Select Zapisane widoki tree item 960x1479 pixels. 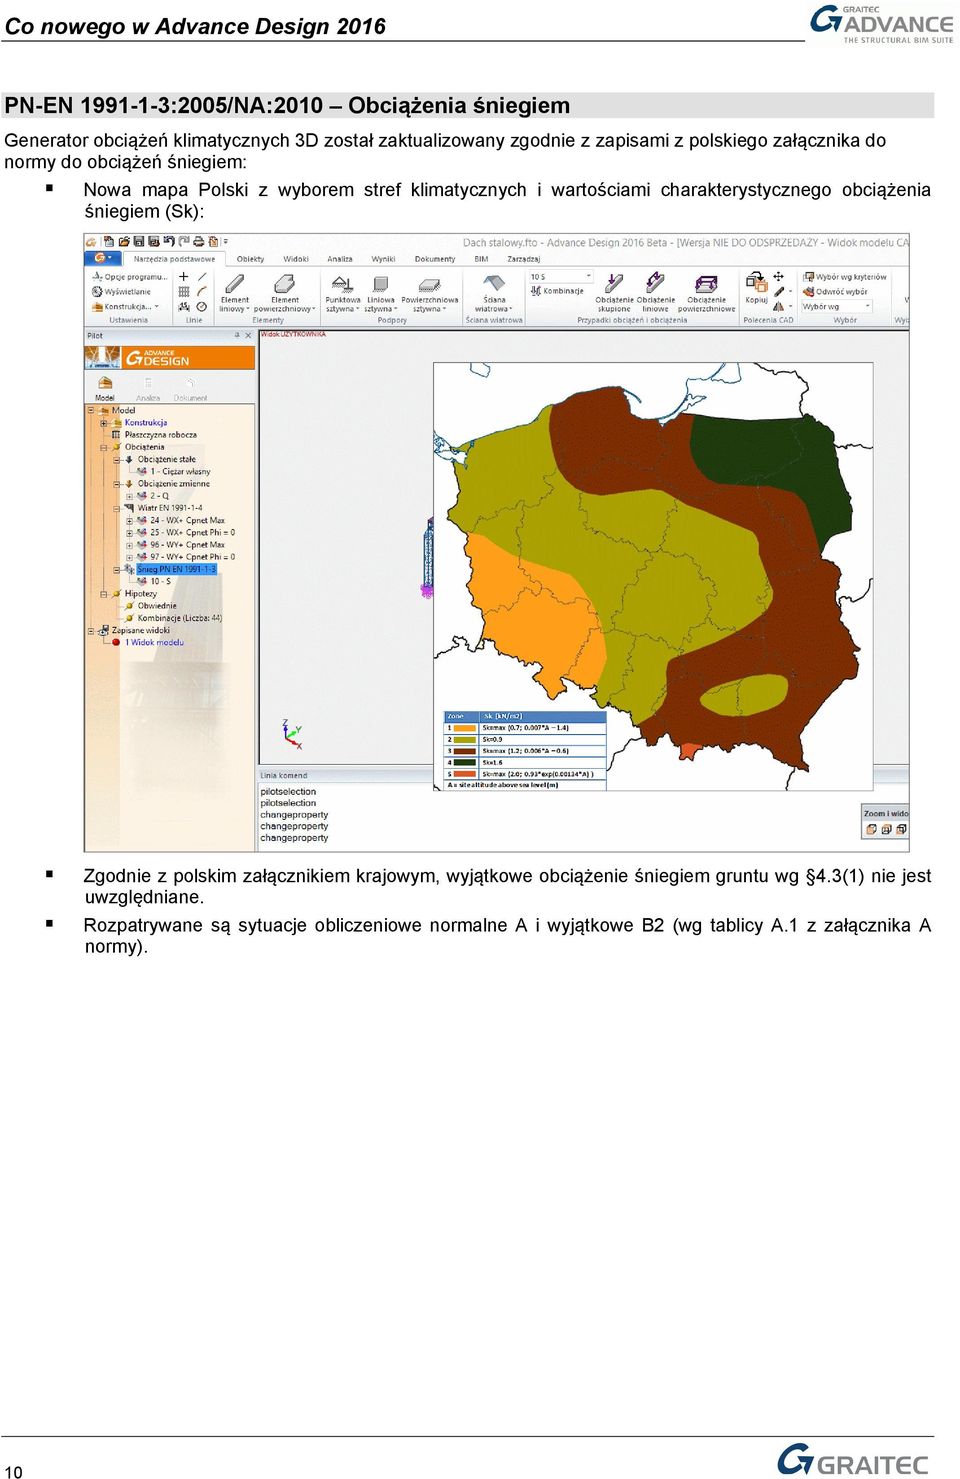coord(141,630)
